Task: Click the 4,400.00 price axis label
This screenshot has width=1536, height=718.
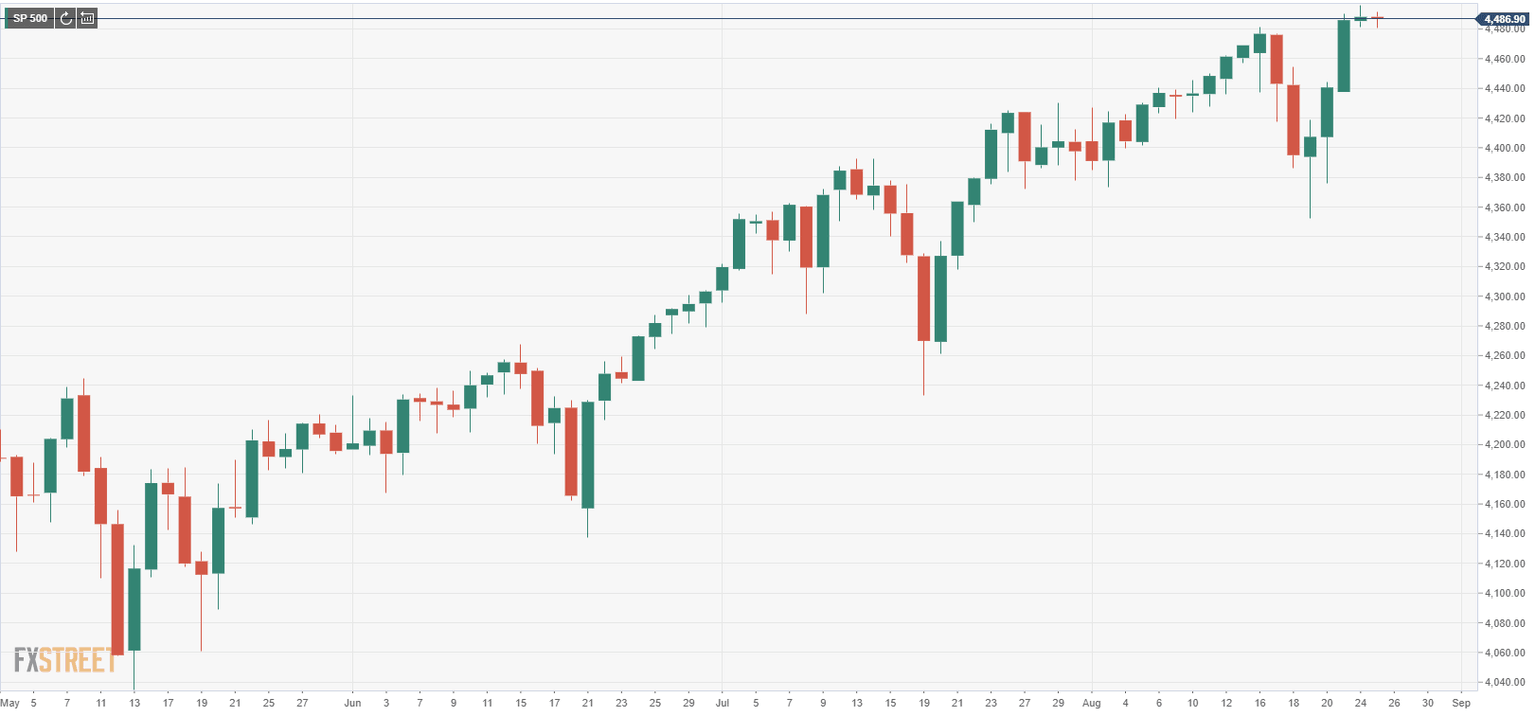Action: coord(1503,148)
